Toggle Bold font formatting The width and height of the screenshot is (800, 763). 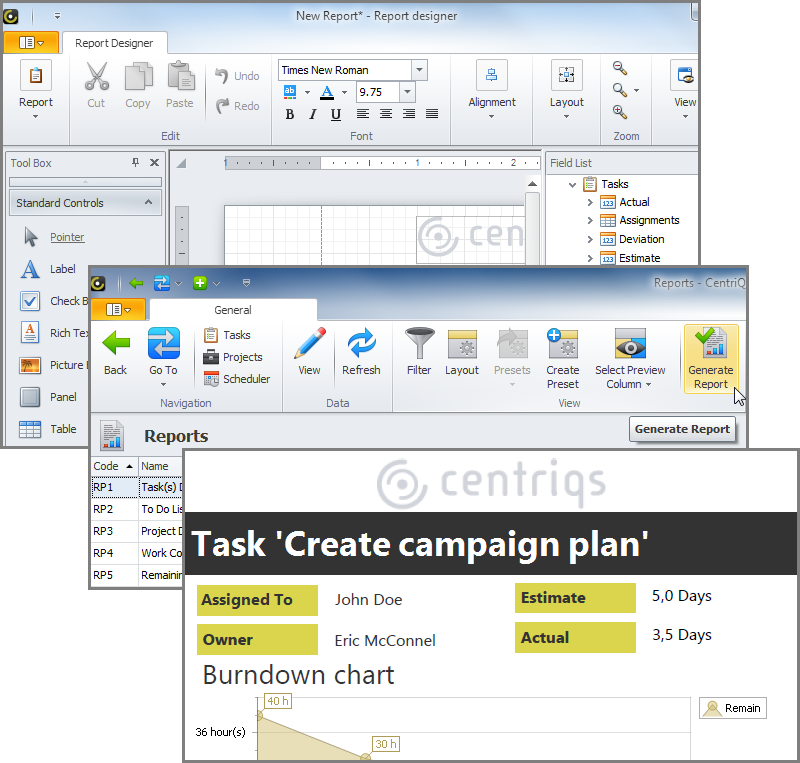(290, 114)
